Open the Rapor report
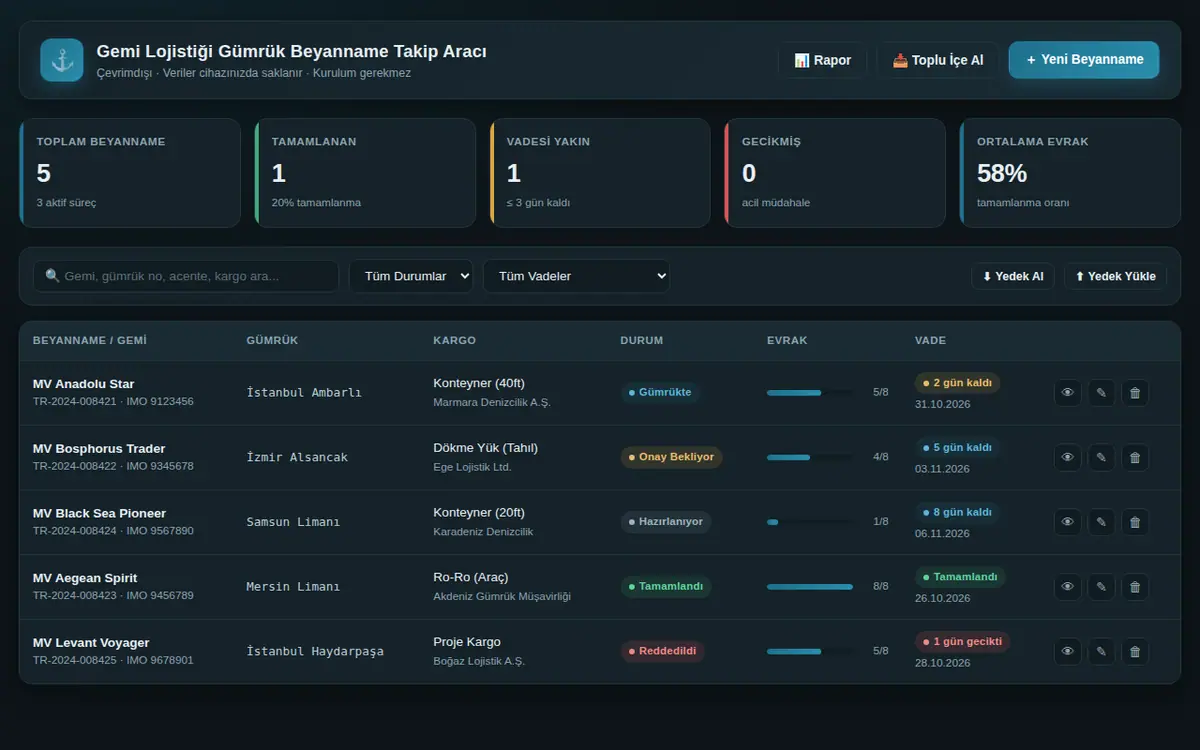This screenshot has width=1200, height=750. coord(822,60)
